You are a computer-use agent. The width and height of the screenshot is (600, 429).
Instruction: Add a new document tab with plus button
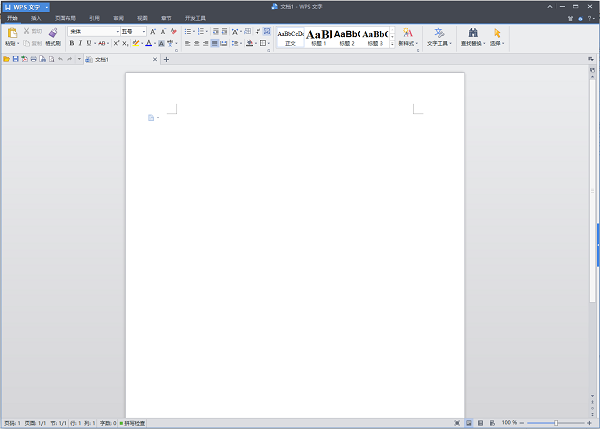coord(166,60)
